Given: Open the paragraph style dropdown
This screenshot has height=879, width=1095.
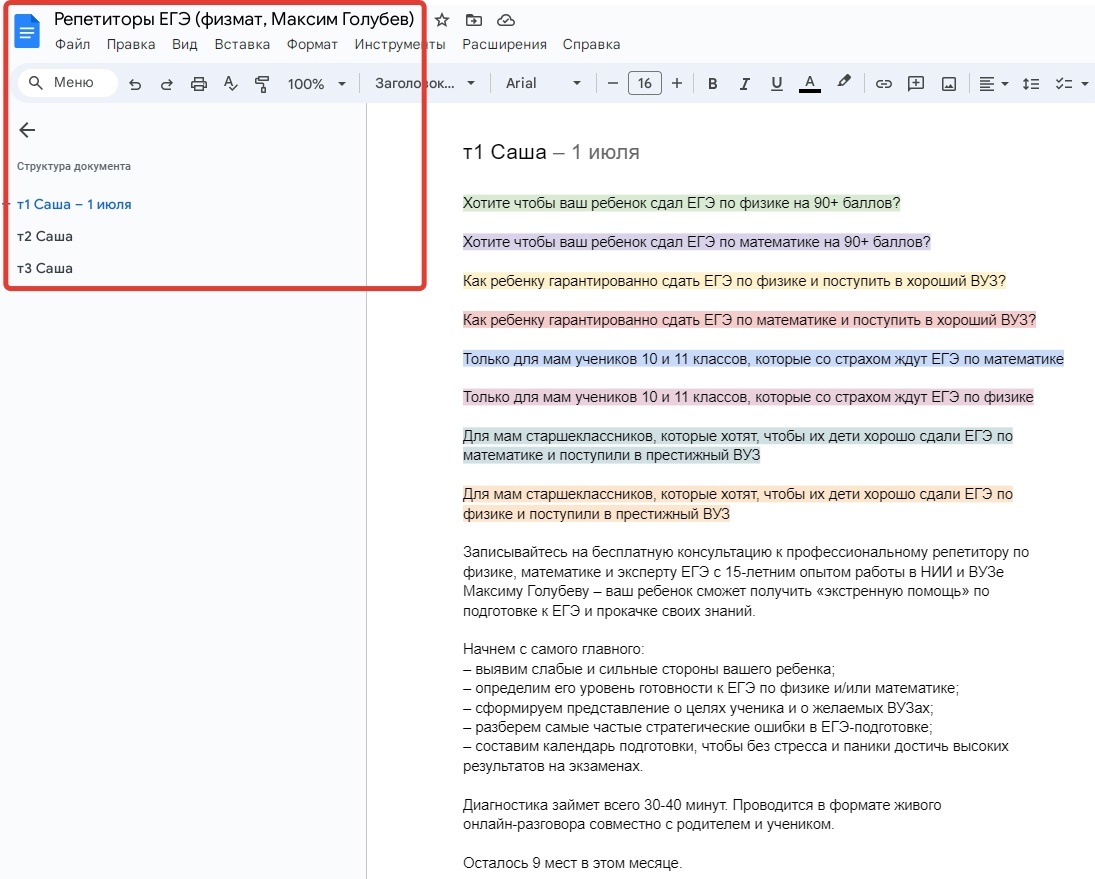Looking at the screenshot, I should click(425, 83).
